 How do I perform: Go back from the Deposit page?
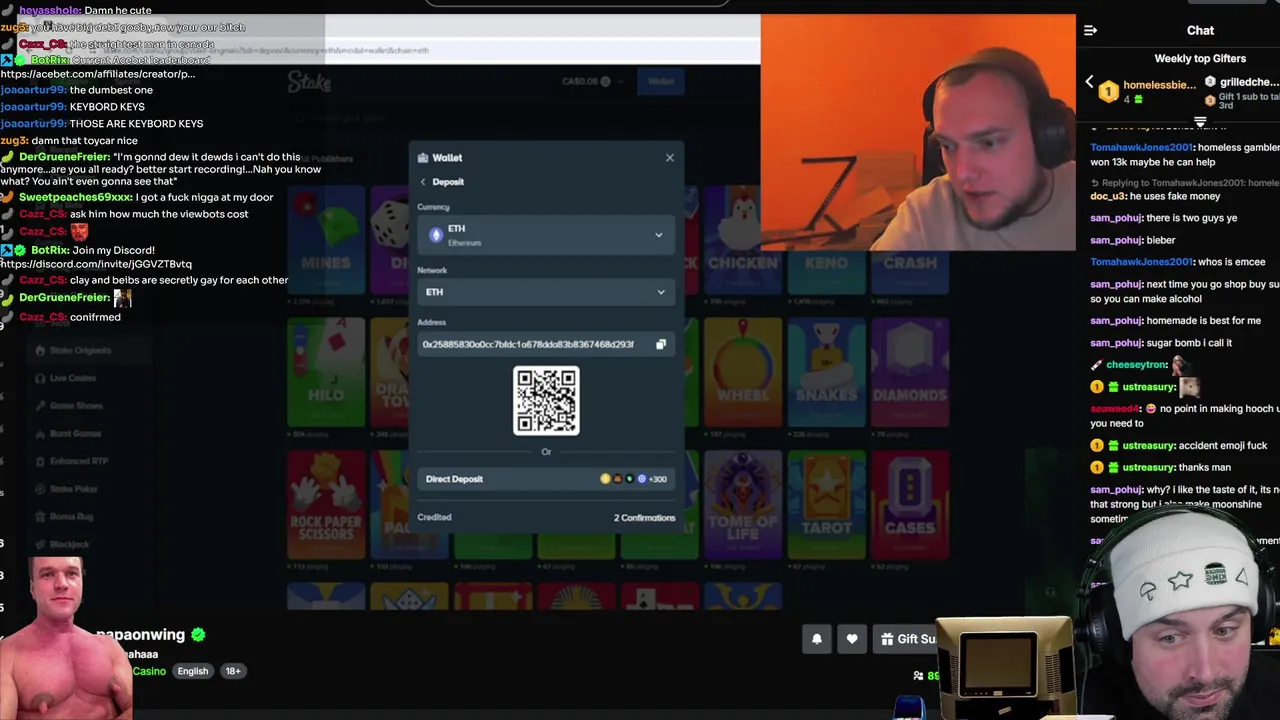pos(423,182)
